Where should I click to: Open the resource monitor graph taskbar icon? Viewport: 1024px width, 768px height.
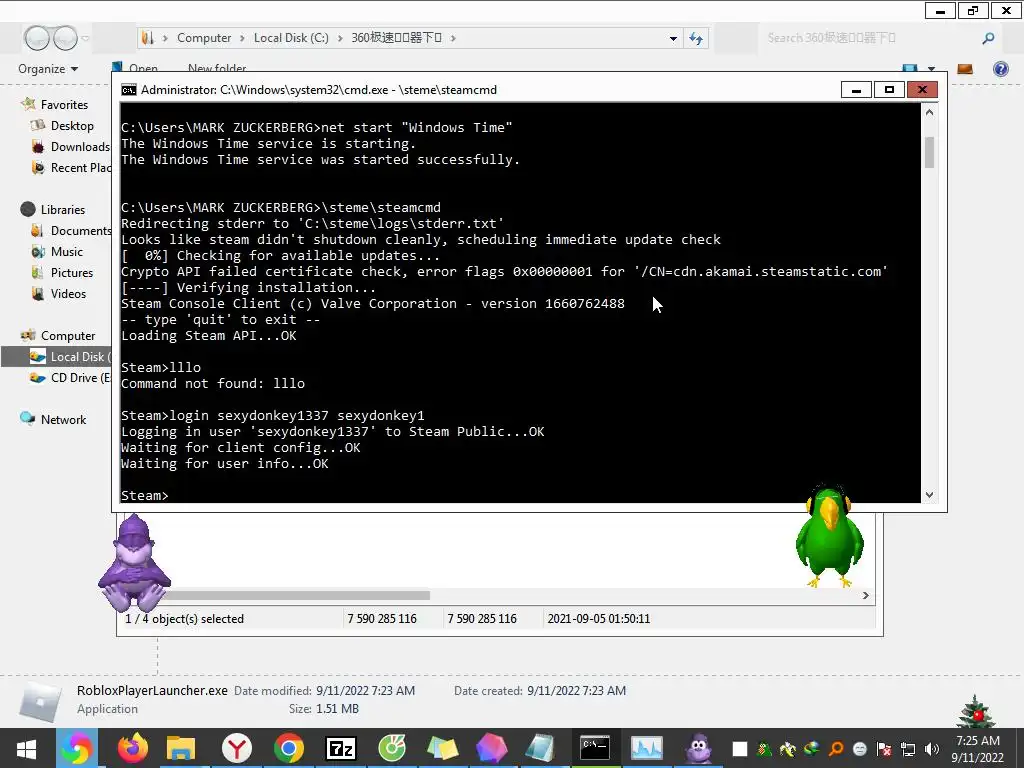[x=647, y=748]
